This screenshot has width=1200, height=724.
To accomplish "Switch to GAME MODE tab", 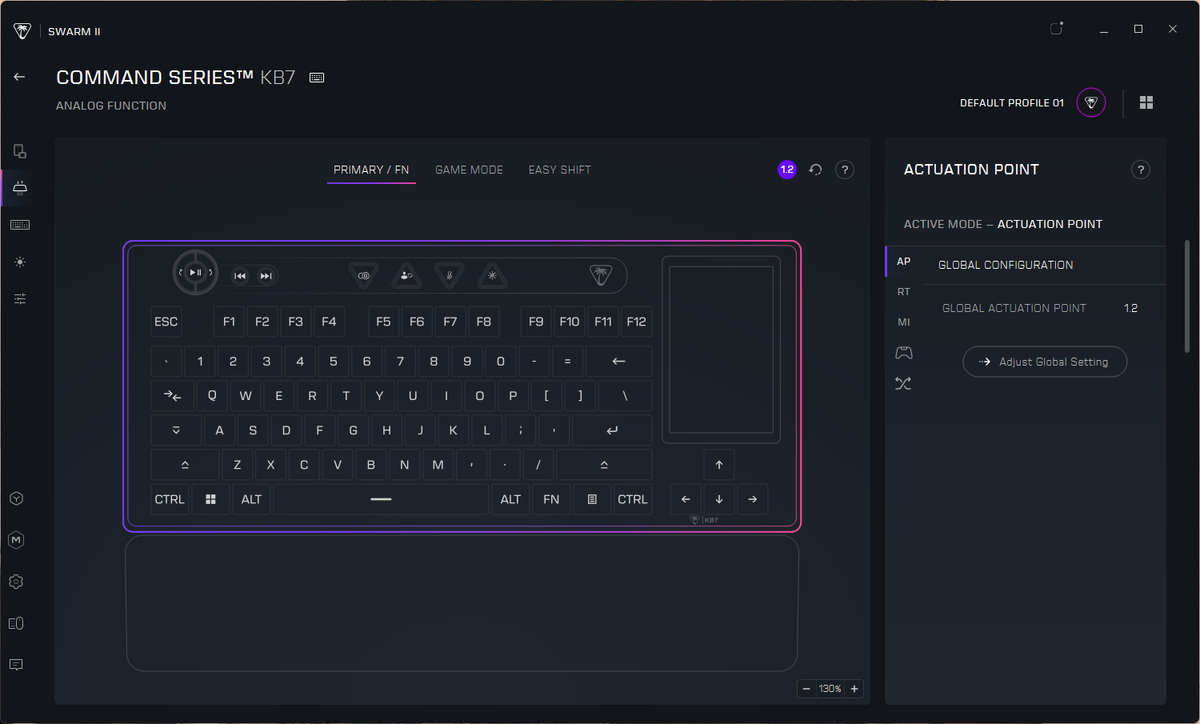I will click(x=469, y=170).
